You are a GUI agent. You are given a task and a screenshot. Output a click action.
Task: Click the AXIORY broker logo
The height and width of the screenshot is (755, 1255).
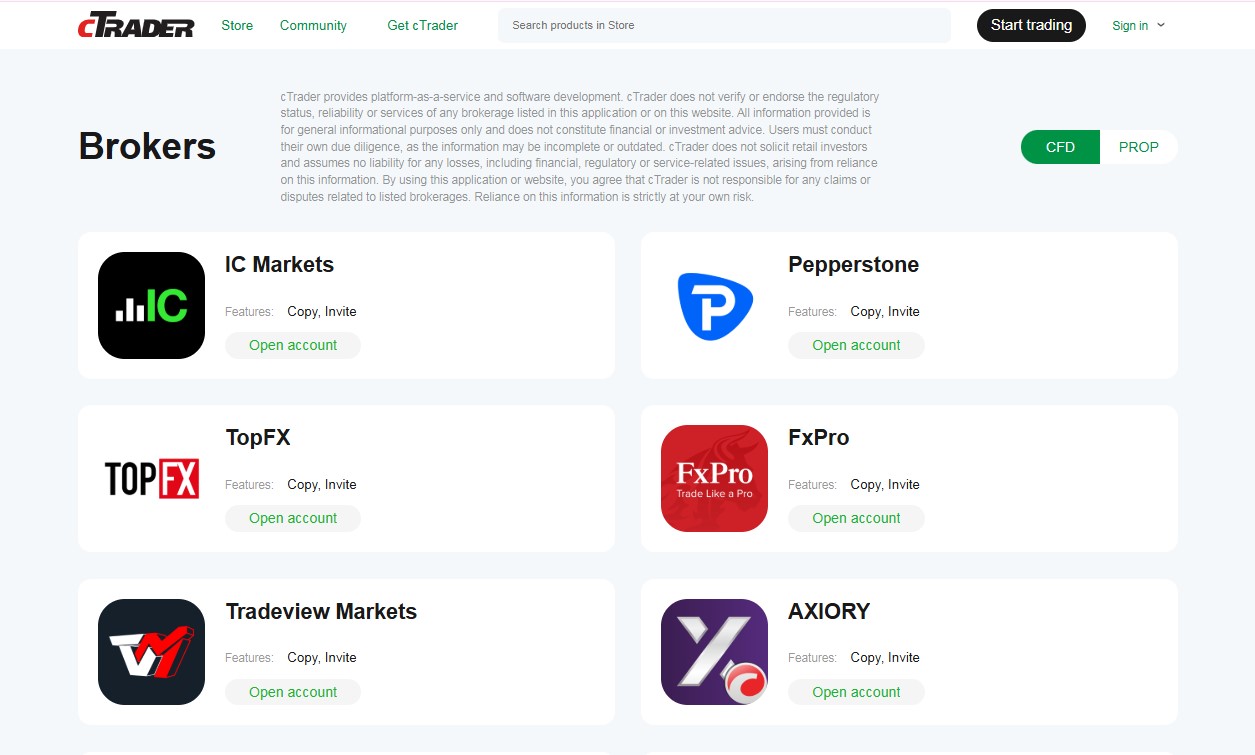click(714, 651)
